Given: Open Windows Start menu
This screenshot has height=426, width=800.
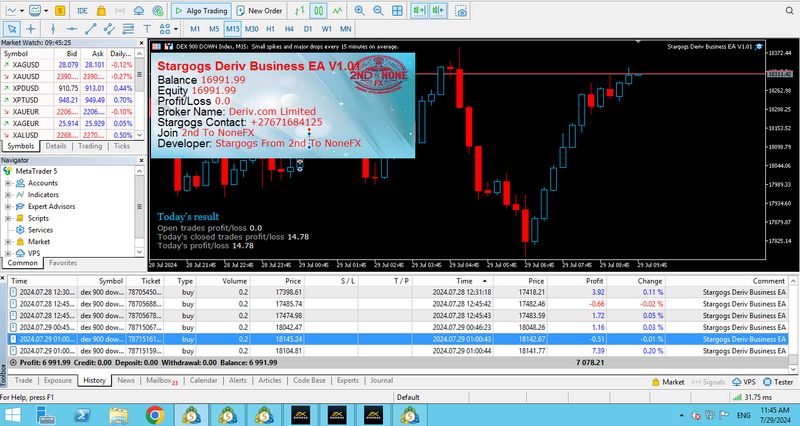Looking at the screenshot, I should coord(12,415).
